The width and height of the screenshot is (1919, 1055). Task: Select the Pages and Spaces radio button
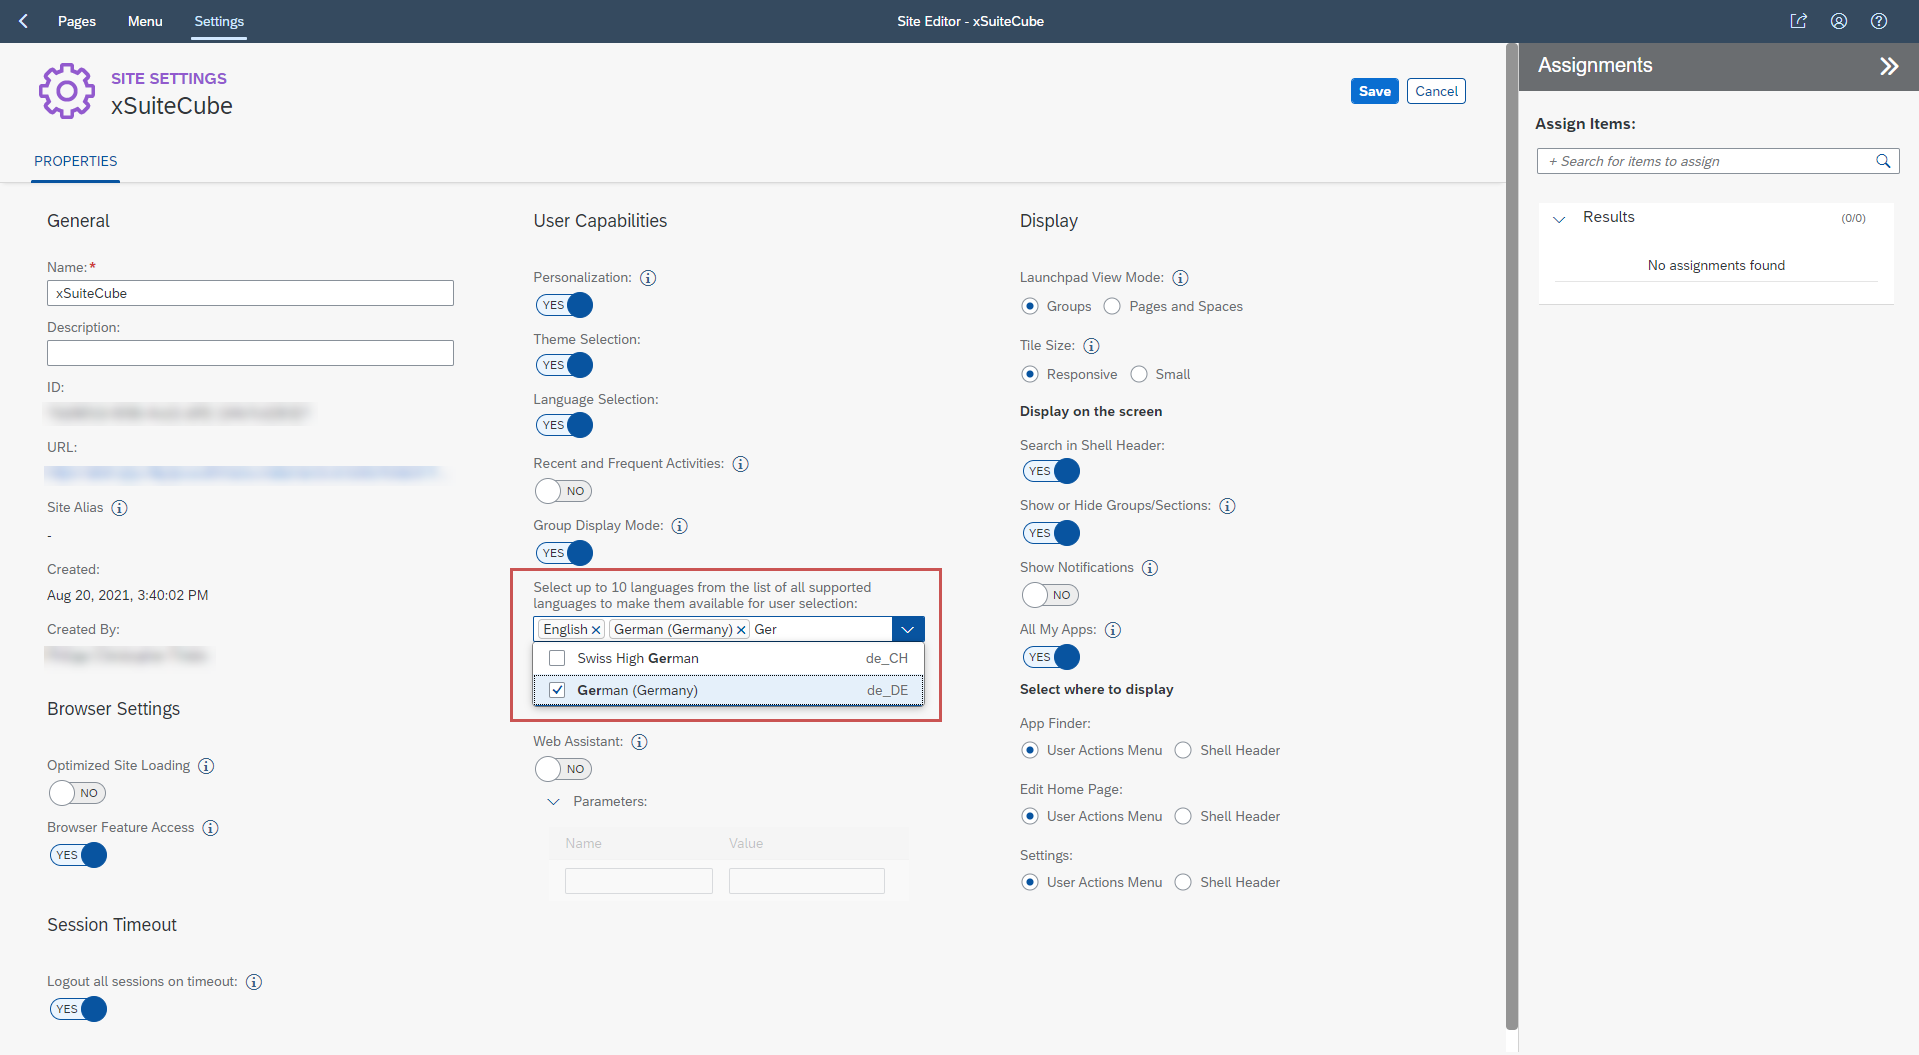pos(1112,306)
